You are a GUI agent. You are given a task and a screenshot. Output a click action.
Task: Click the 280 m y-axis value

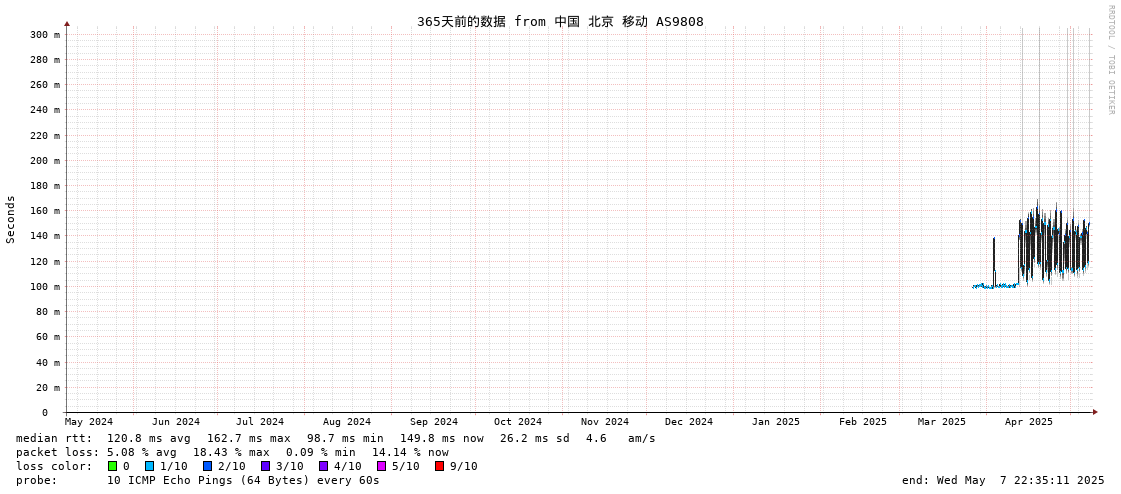[45, 59]
